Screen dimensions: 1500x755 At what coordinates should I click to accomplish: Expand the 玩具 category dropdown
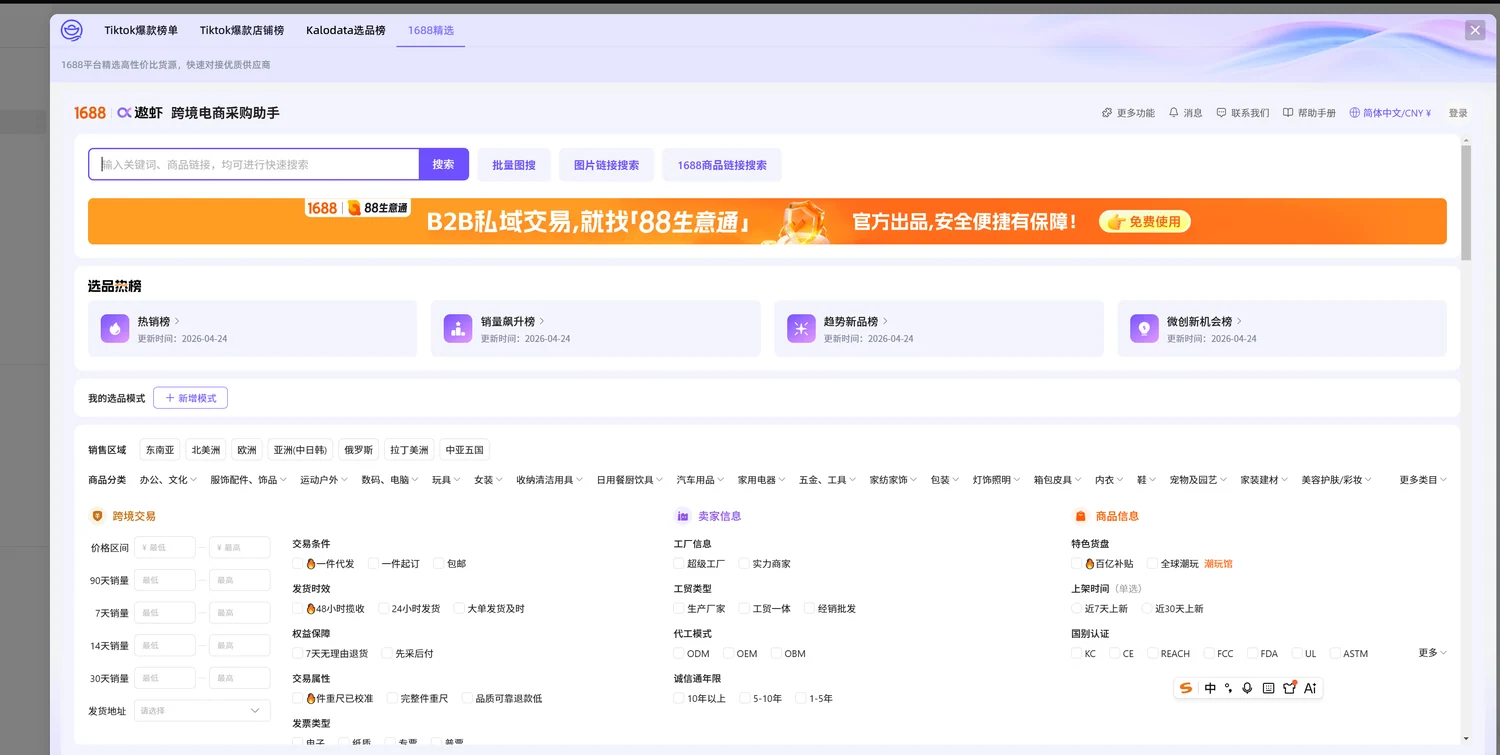pos(446,480)
